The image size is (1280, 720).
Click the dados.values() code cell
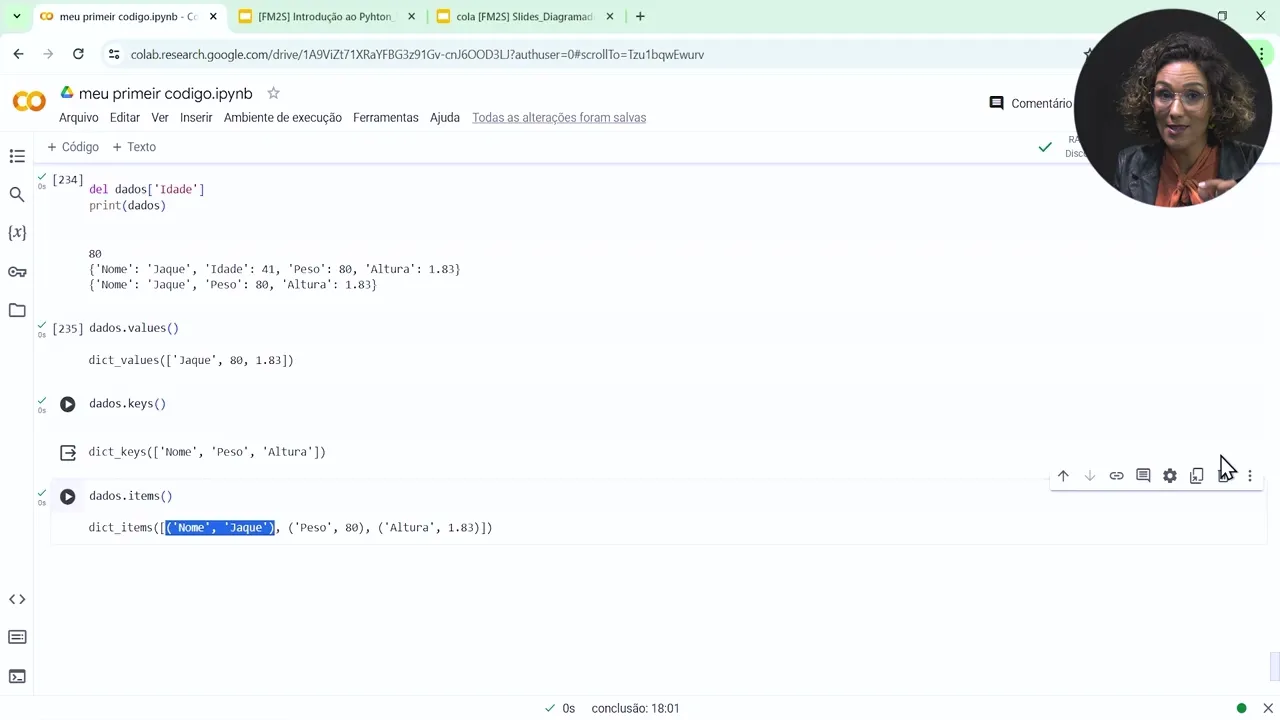click(134, 328)
